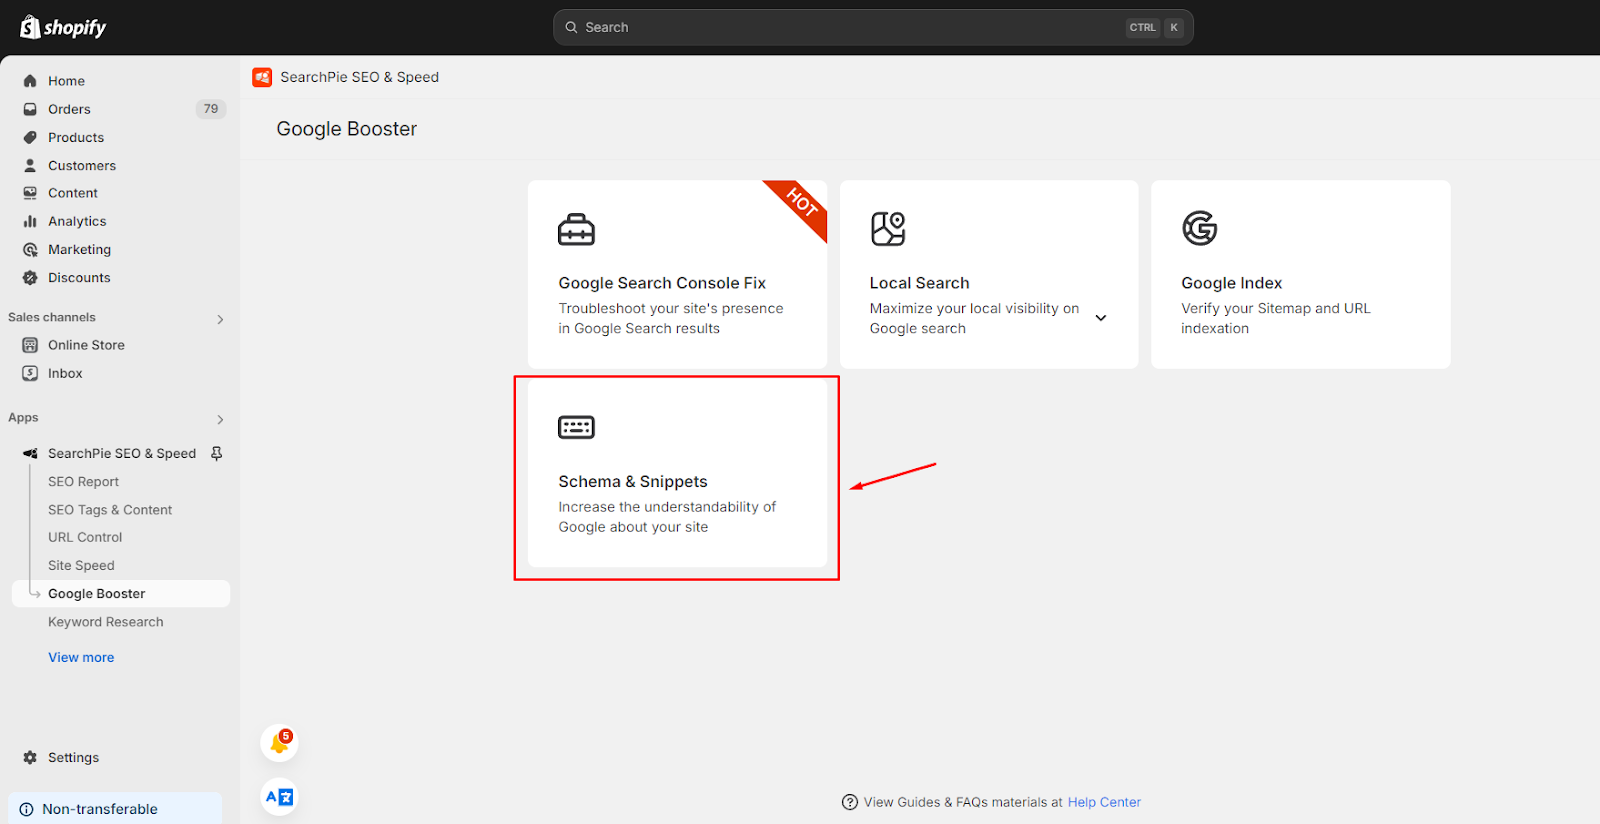Open SEO Report submenu item

pyautogui.click(x=83, y=481)
